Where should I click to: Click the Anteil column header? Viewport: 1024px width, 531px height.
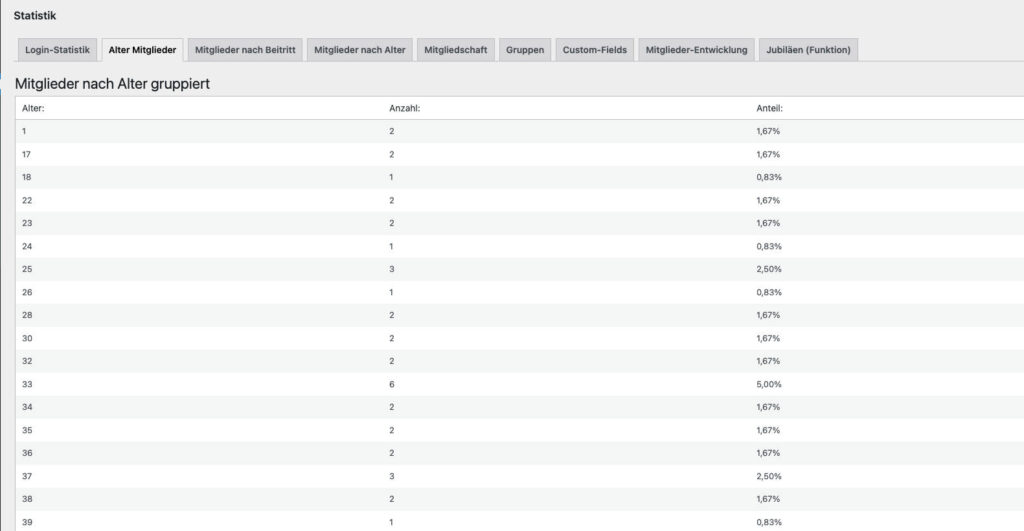(769, 108)
